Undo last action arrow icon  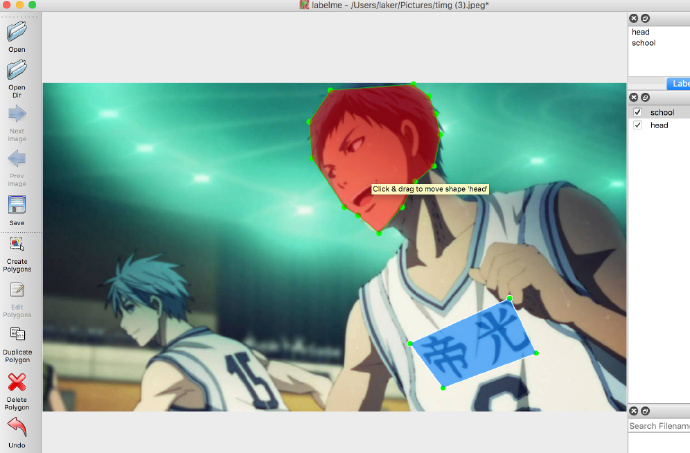tap(17, 433)
